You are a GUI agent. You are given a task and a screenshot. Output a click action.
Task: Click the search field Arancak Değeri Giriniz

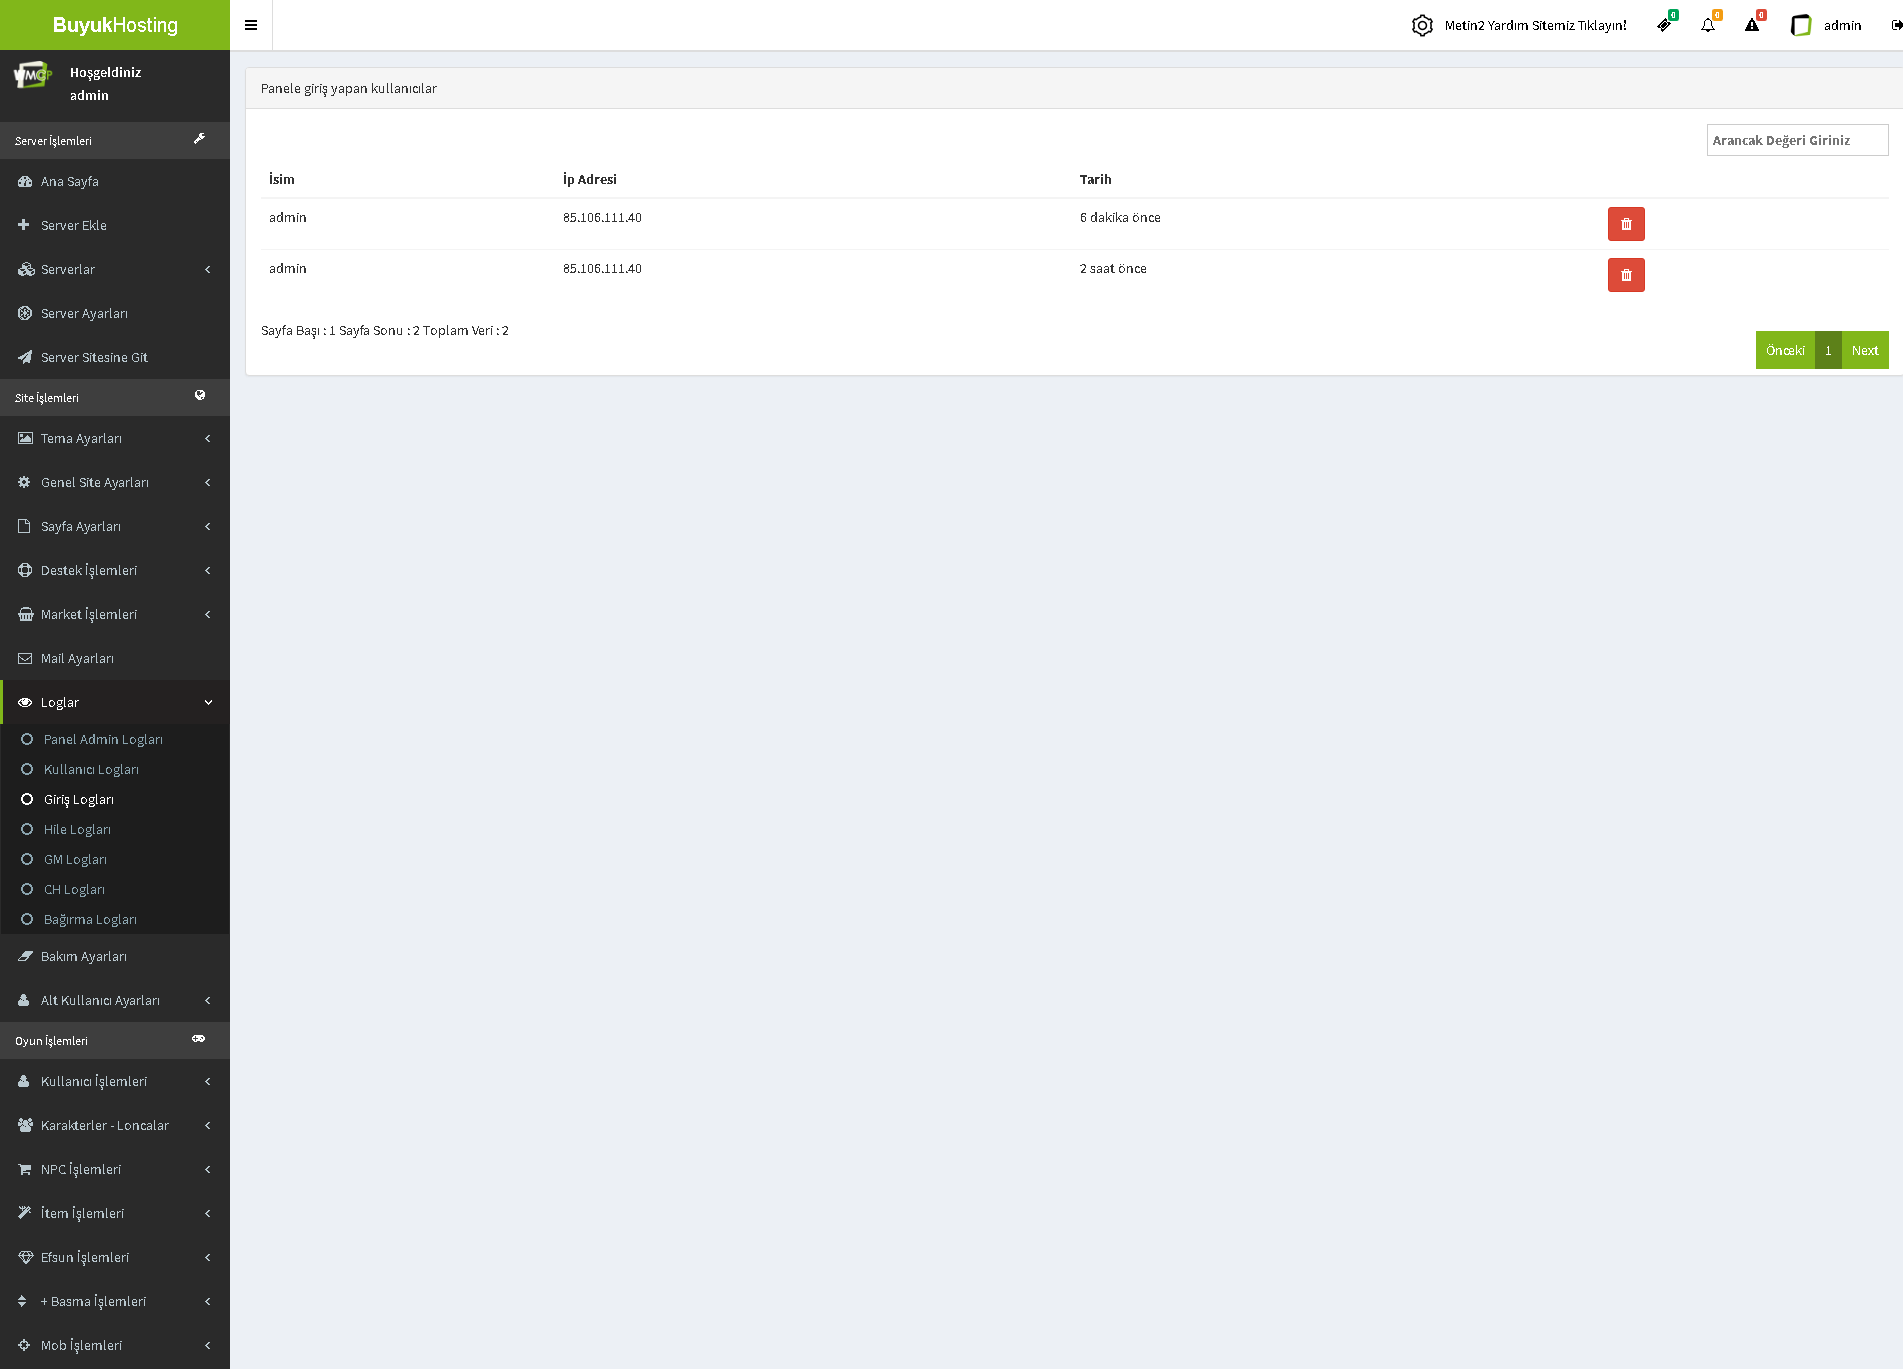[1796, 140]
